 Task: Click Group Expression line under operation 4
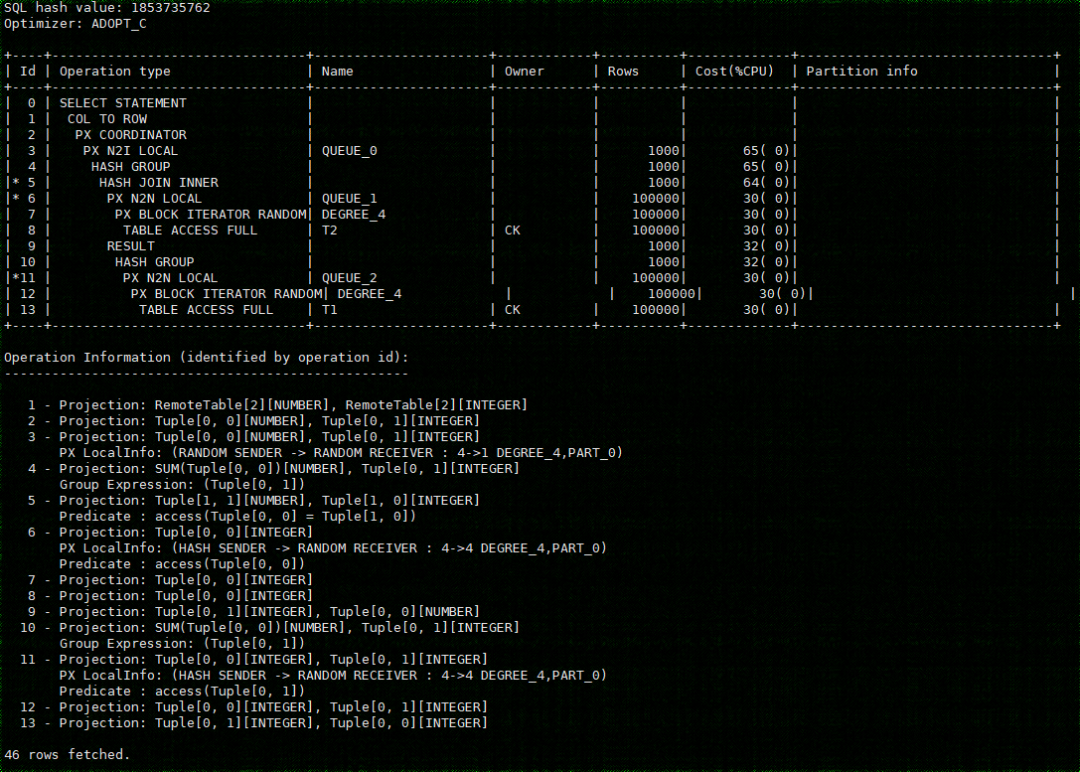coord(182,484)
